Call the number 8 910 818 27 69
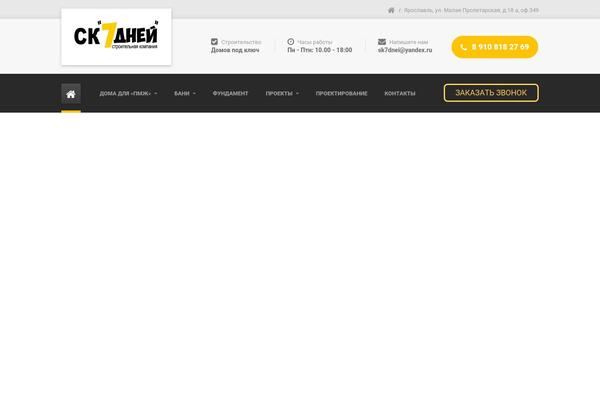The width and height of the screenshot is (600, 400). click(x=495, y=47)
